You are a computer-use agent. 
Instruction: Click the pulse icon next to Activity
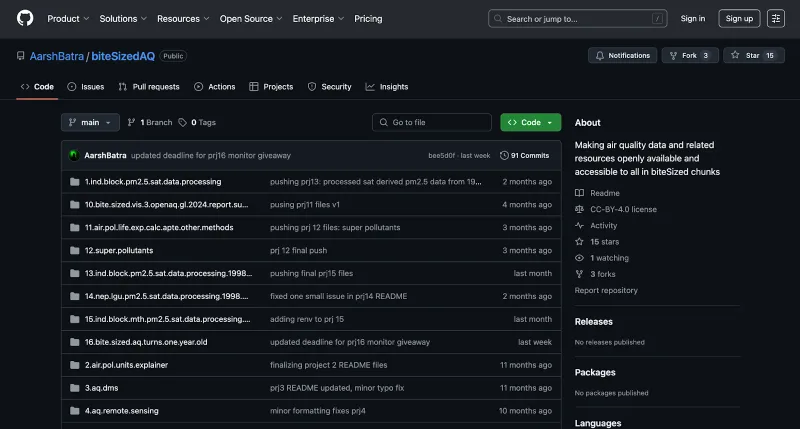579,225
